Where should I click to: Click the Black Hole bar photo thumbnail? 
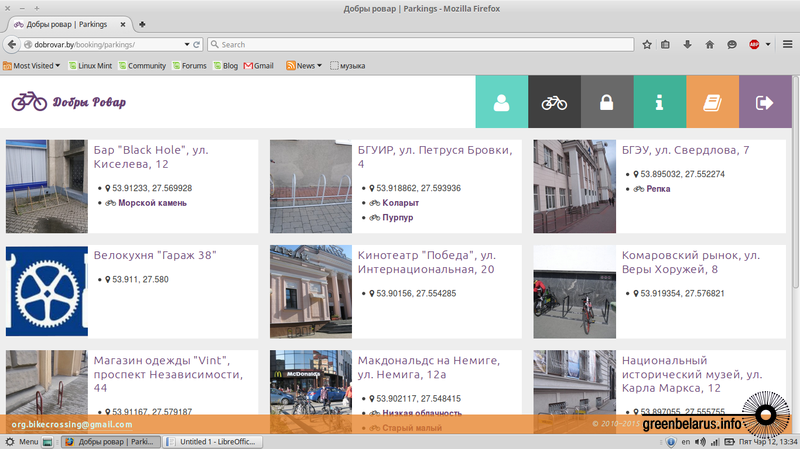[x=47, y=186]
